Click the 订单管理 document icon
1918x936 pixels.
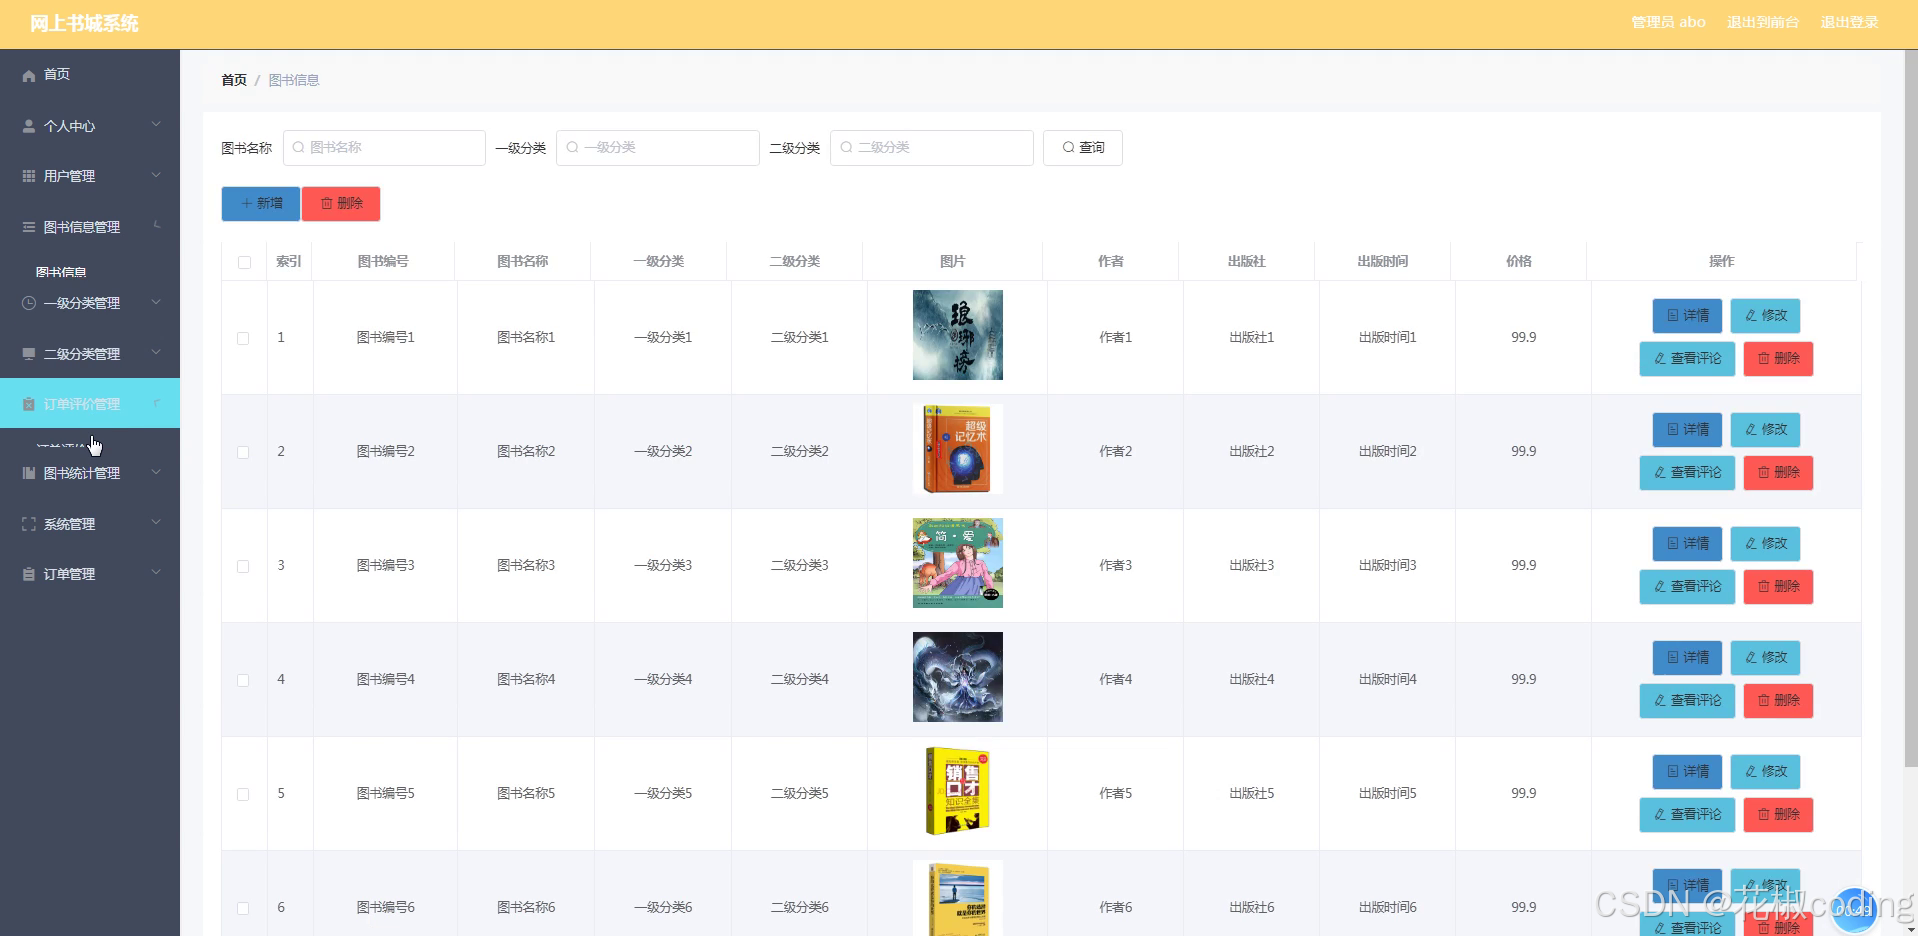tap(28, 573)
